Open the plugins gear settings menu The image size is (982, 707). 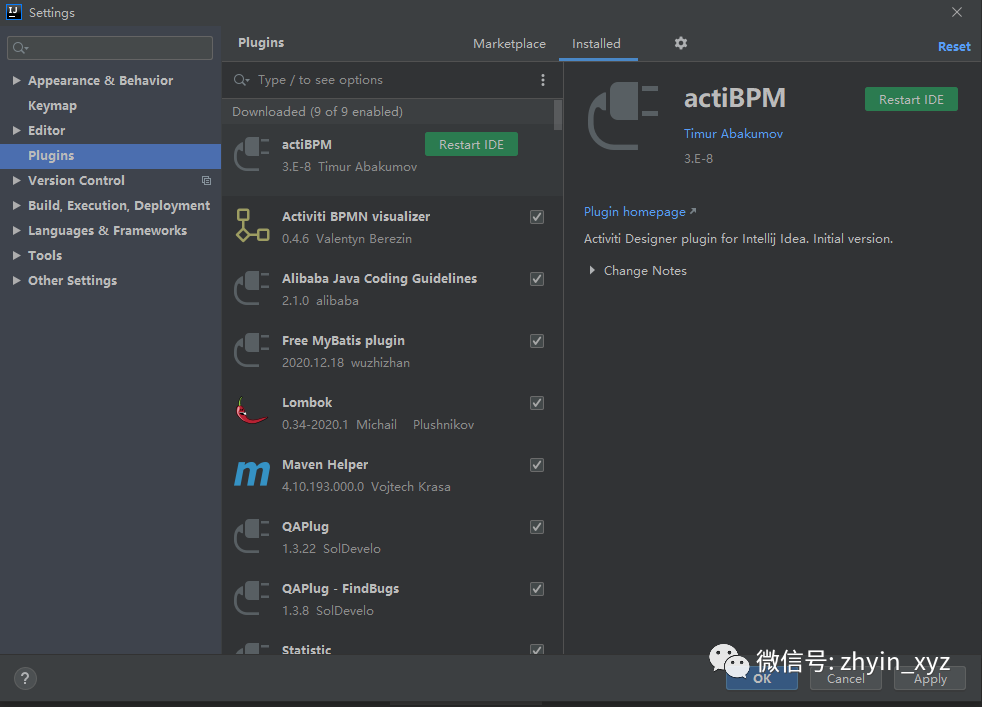(681, 43)
